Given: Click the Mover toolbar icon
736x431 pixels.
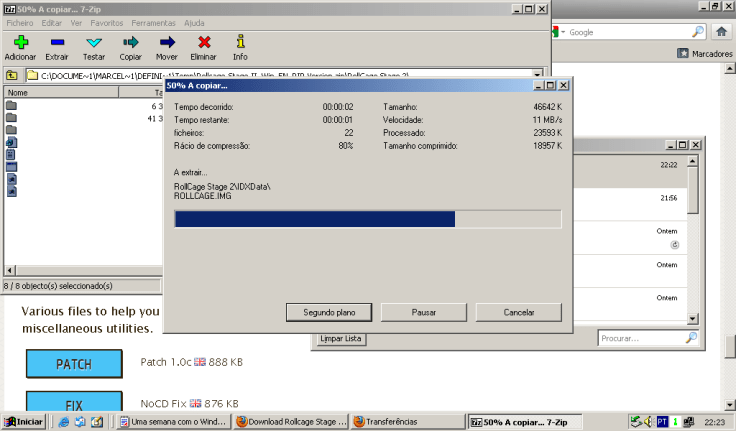Looking at the screenshot, I should tap(167, 42).
